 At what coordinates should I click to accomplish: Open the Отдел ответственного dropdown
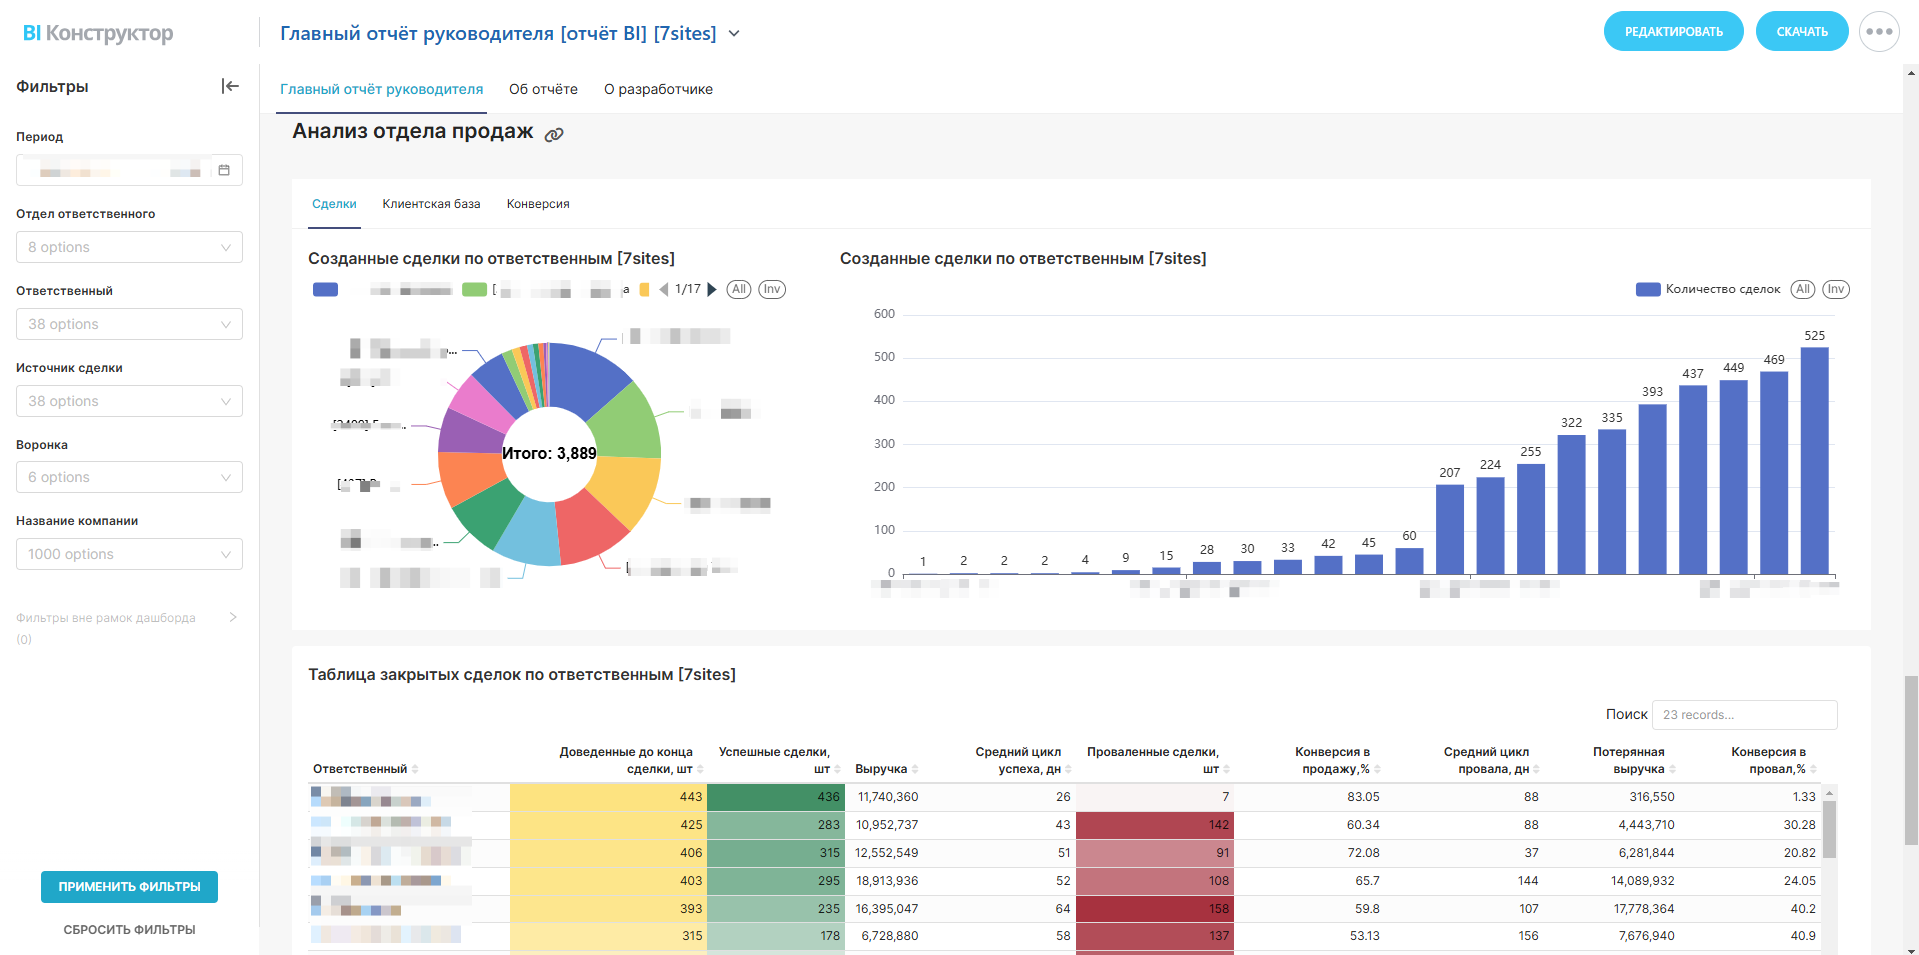tap(129, 247)
